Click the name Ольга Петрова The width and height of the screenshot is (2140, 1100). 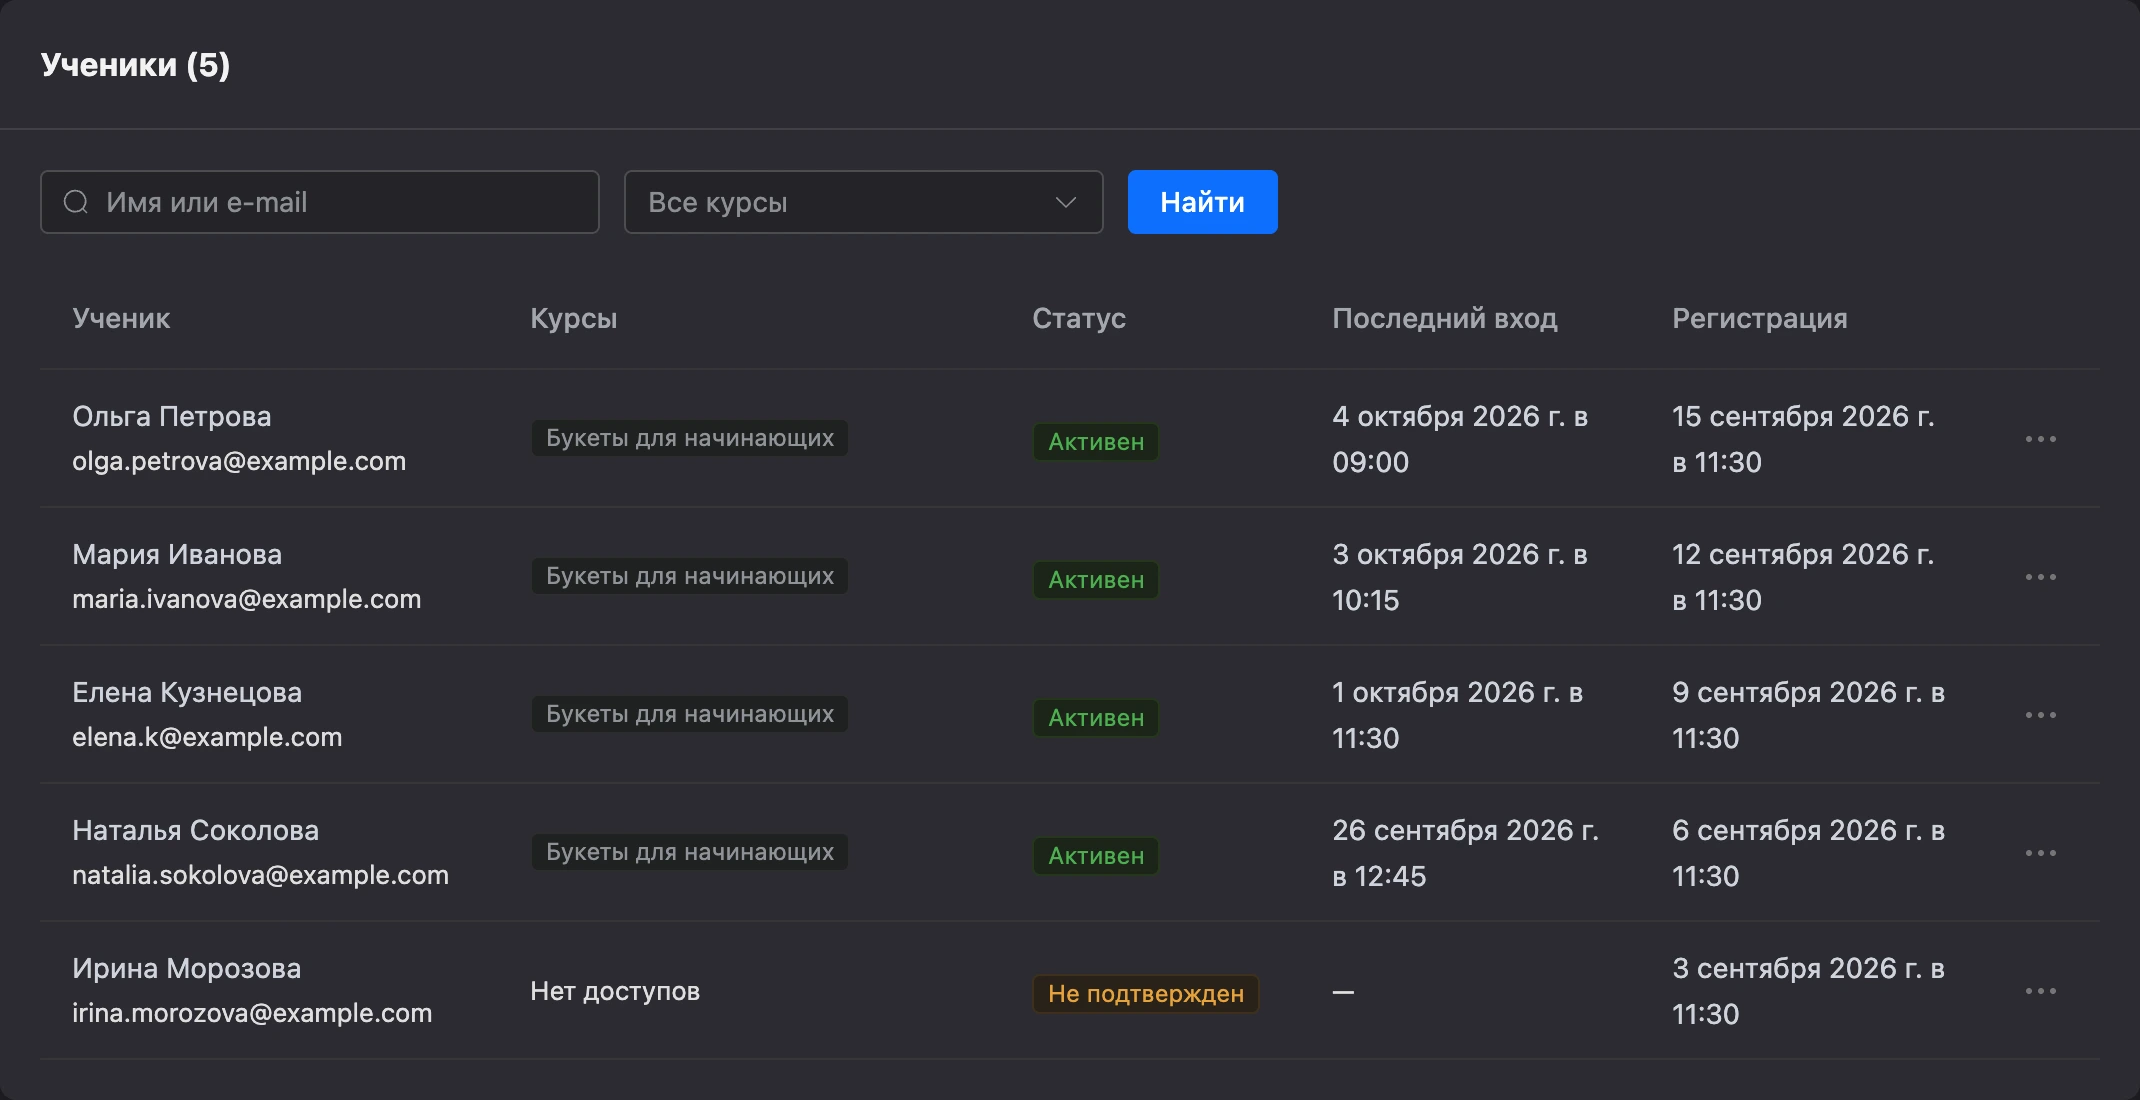[x=172, y=416]
